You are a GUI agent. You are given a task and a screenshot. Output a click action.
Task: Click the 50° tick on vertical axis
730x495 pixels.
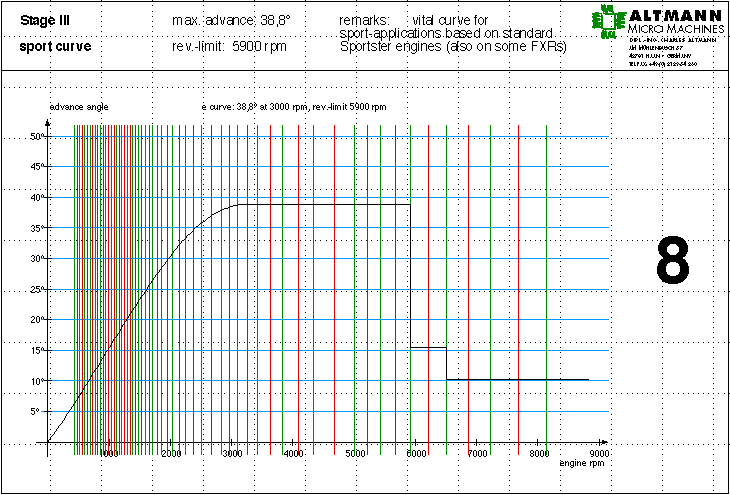[35, 136]
